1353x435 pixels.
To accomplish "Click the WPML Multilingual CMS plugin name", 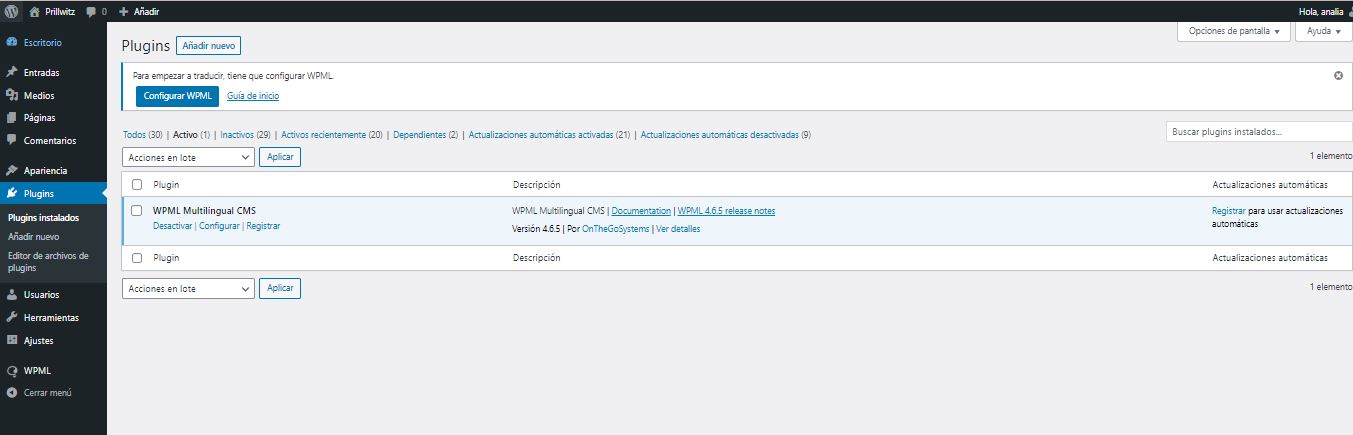I will tap(204, 210).
